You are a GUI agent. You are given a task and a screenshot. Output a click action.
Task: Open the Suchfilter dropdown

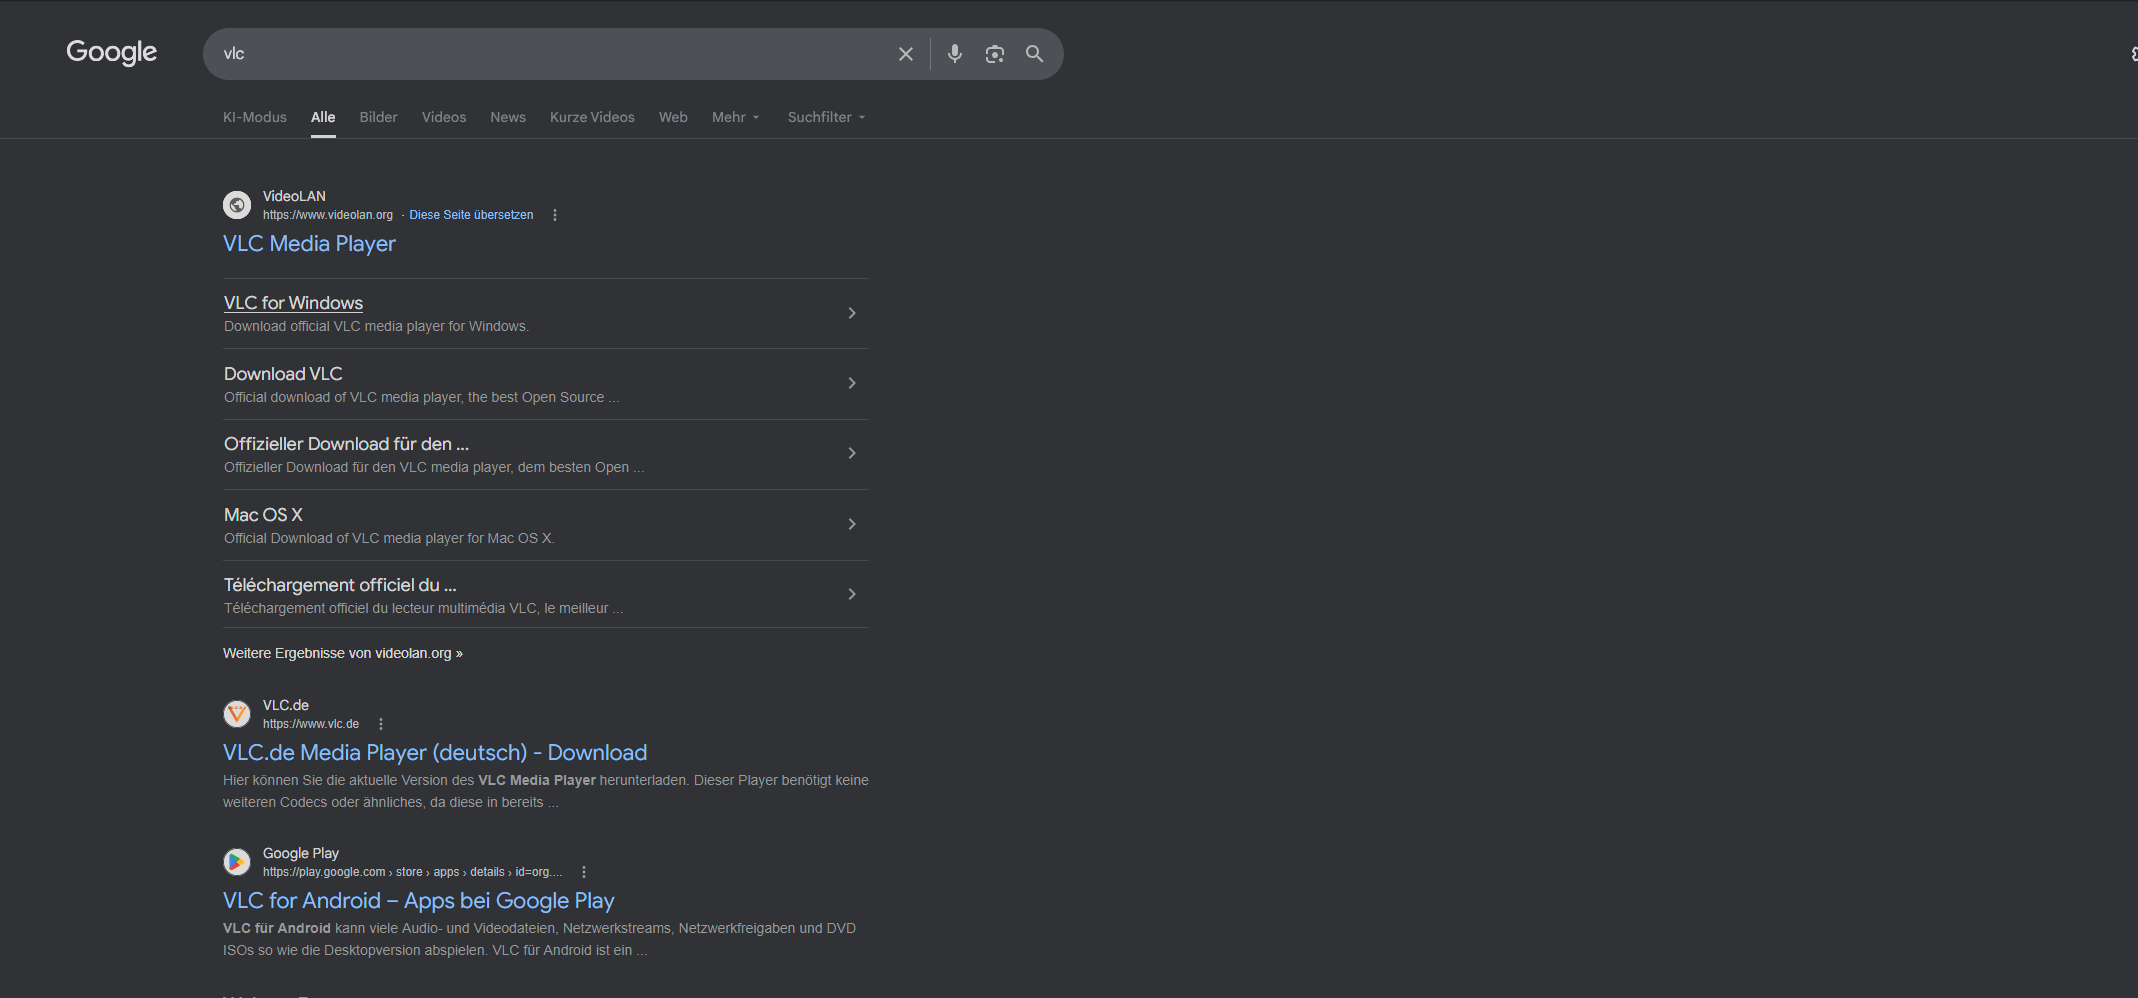827,117
